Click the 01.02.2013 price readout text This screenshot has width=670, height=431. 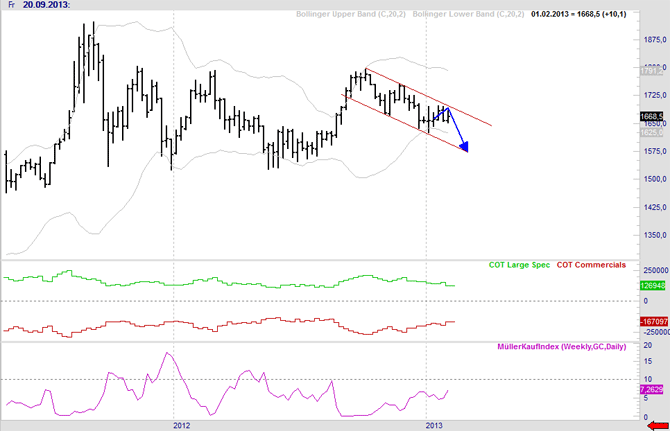[582, 13]
